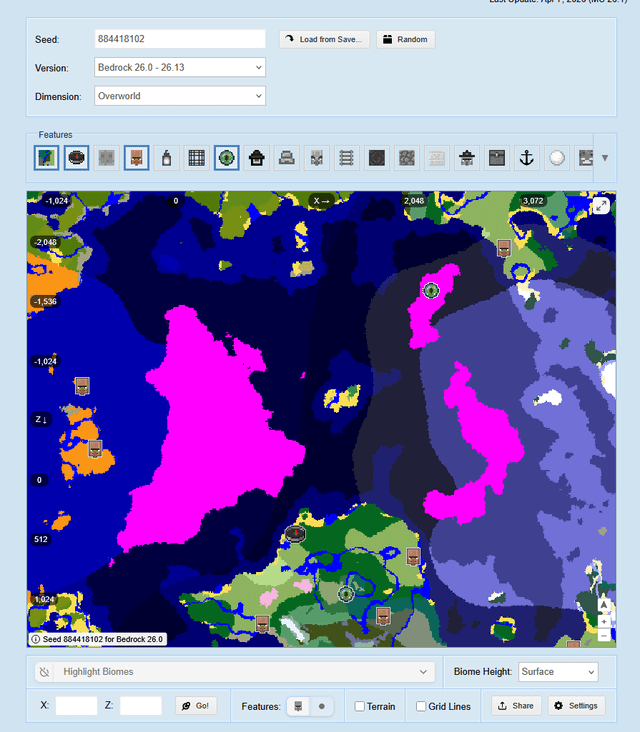
Task: Open the Dimension dropdown
Action: point(180,96)
